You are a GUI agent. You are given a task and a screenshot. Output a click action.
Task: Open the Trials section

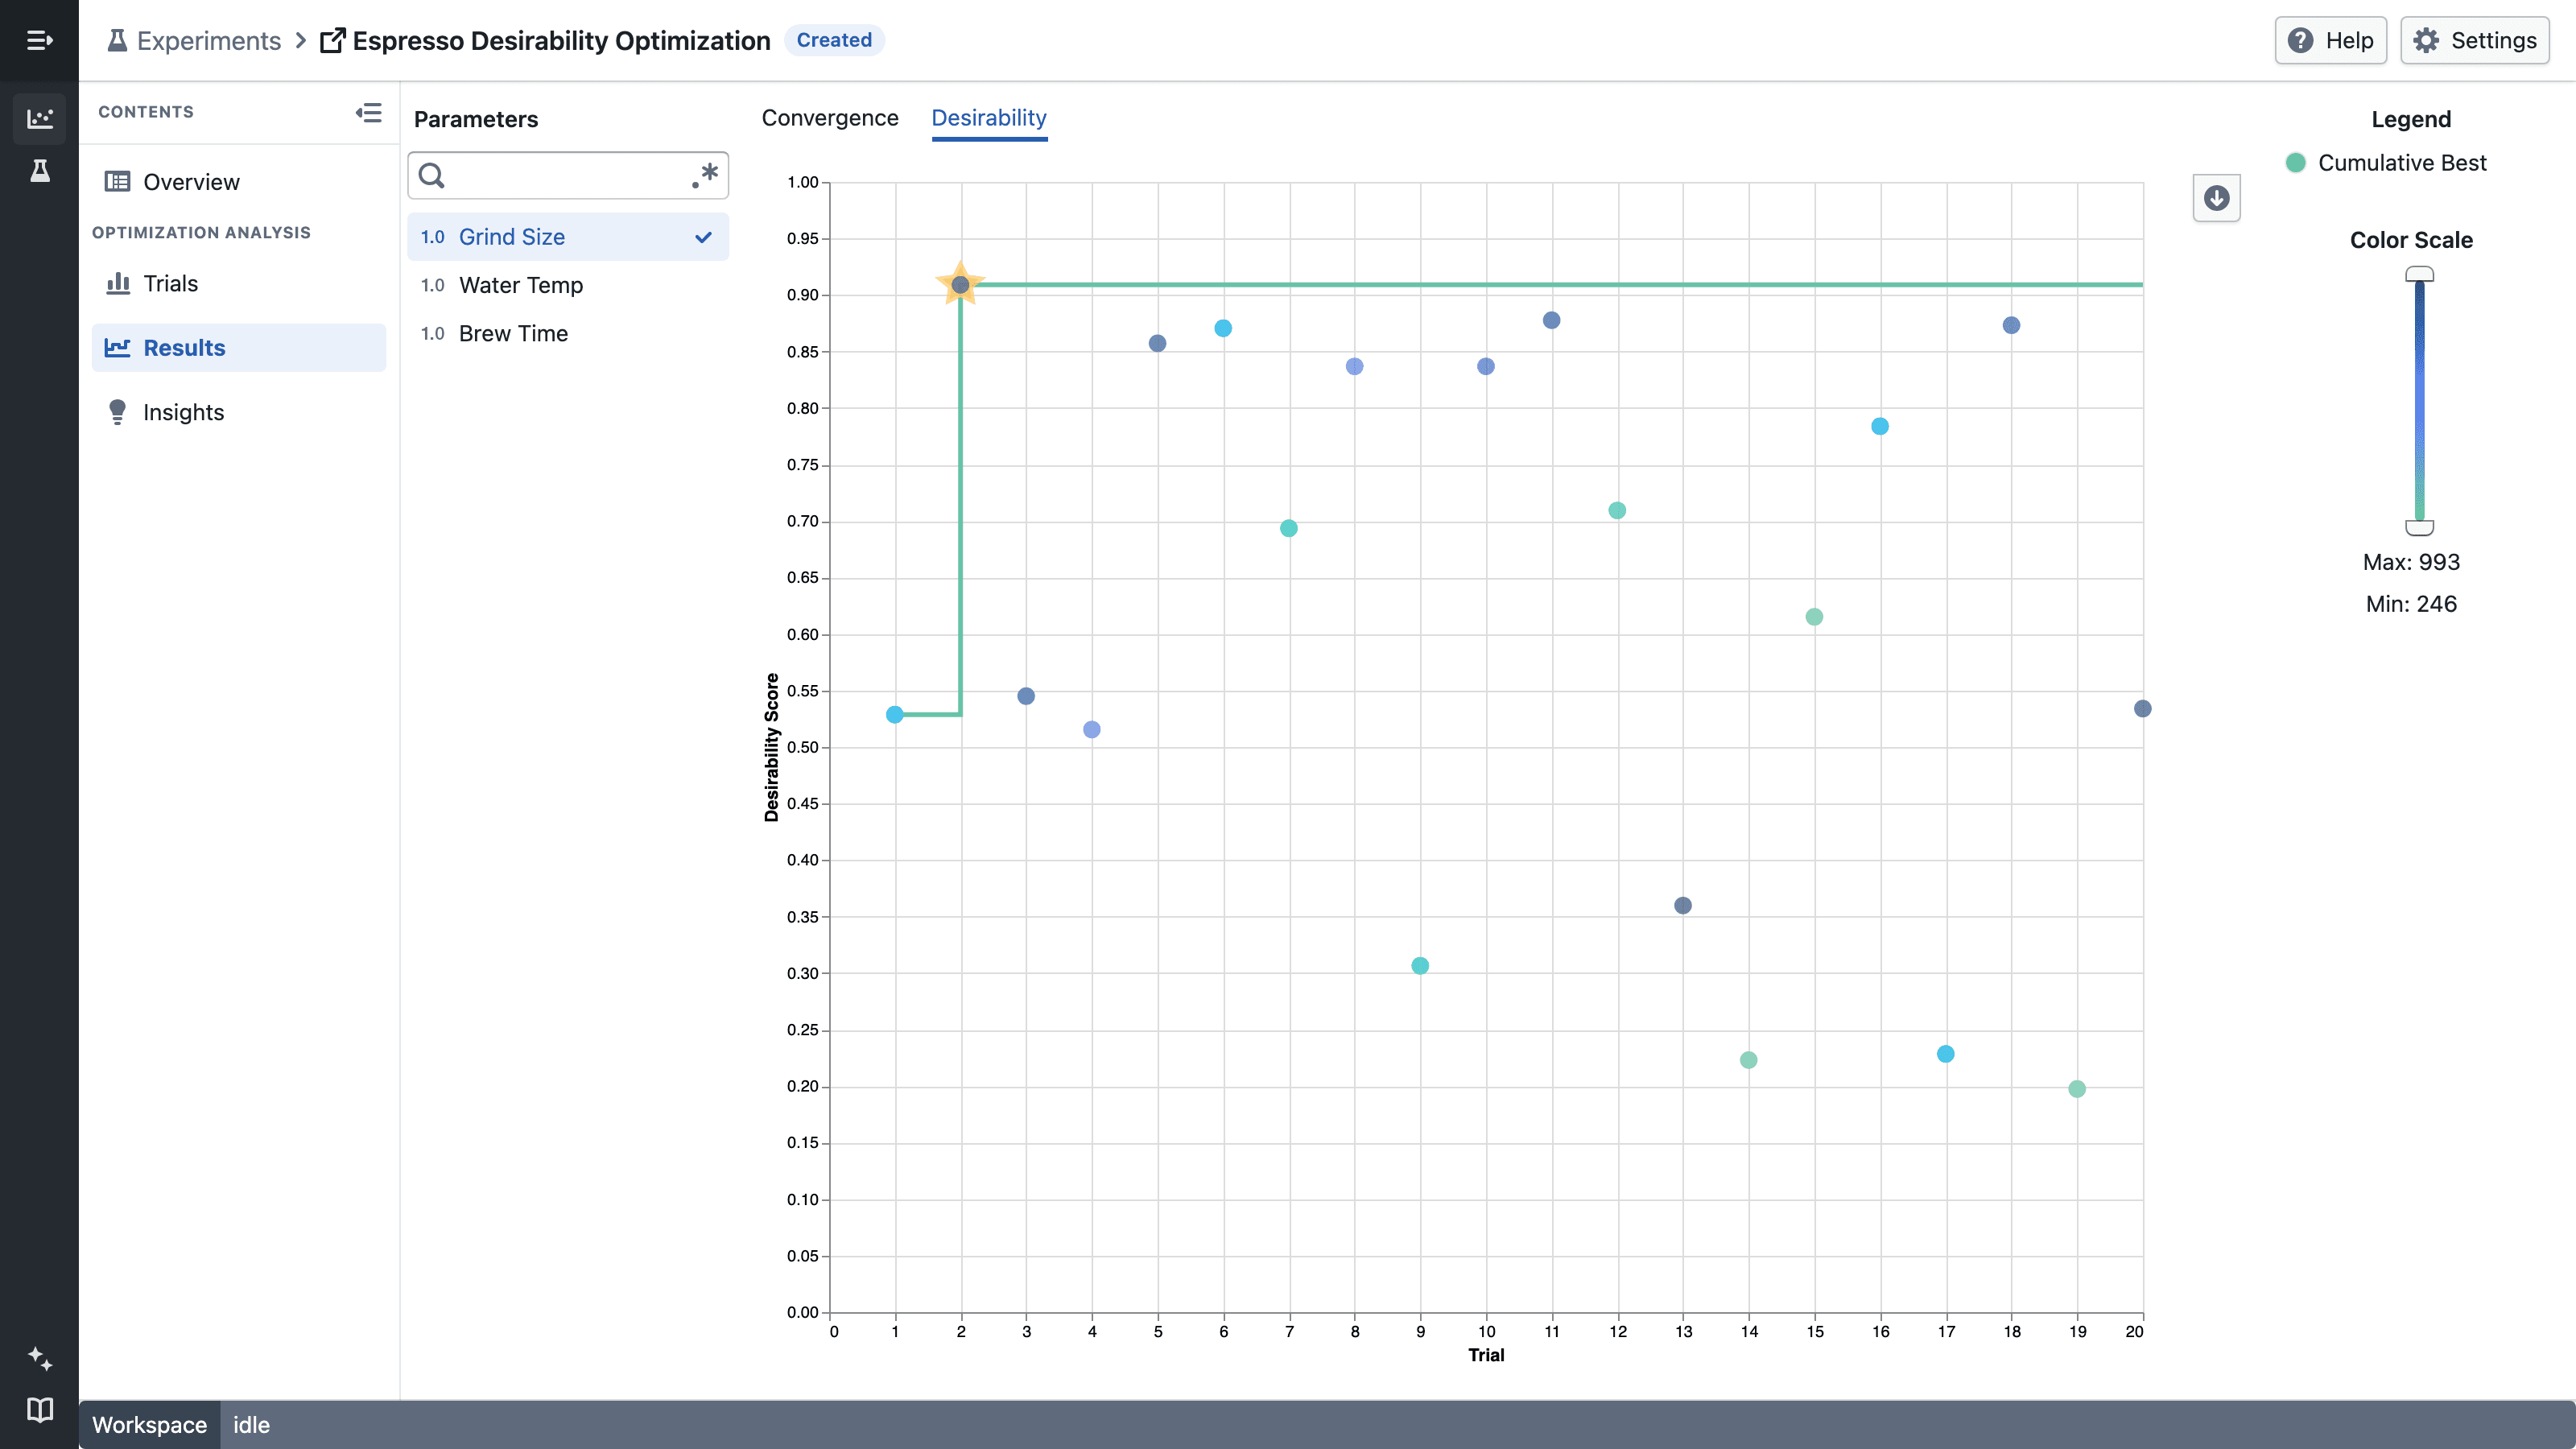click(238, 283)
